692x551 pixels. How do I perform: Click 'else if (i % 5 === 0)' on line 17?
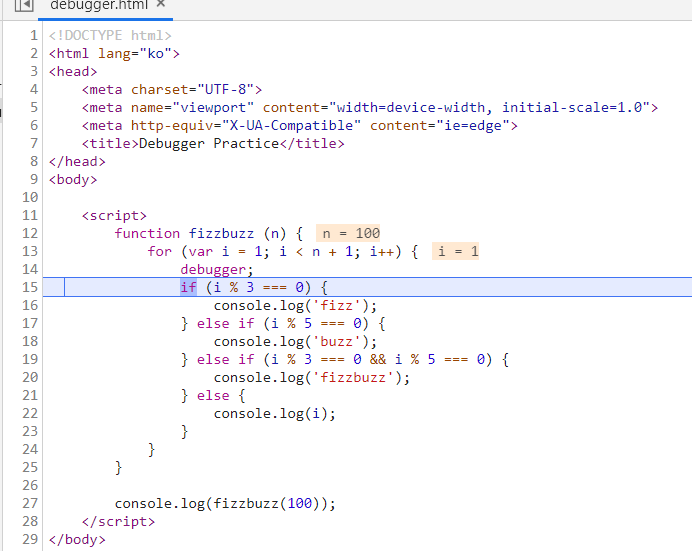pyautogui.click(x=283, y=323)
